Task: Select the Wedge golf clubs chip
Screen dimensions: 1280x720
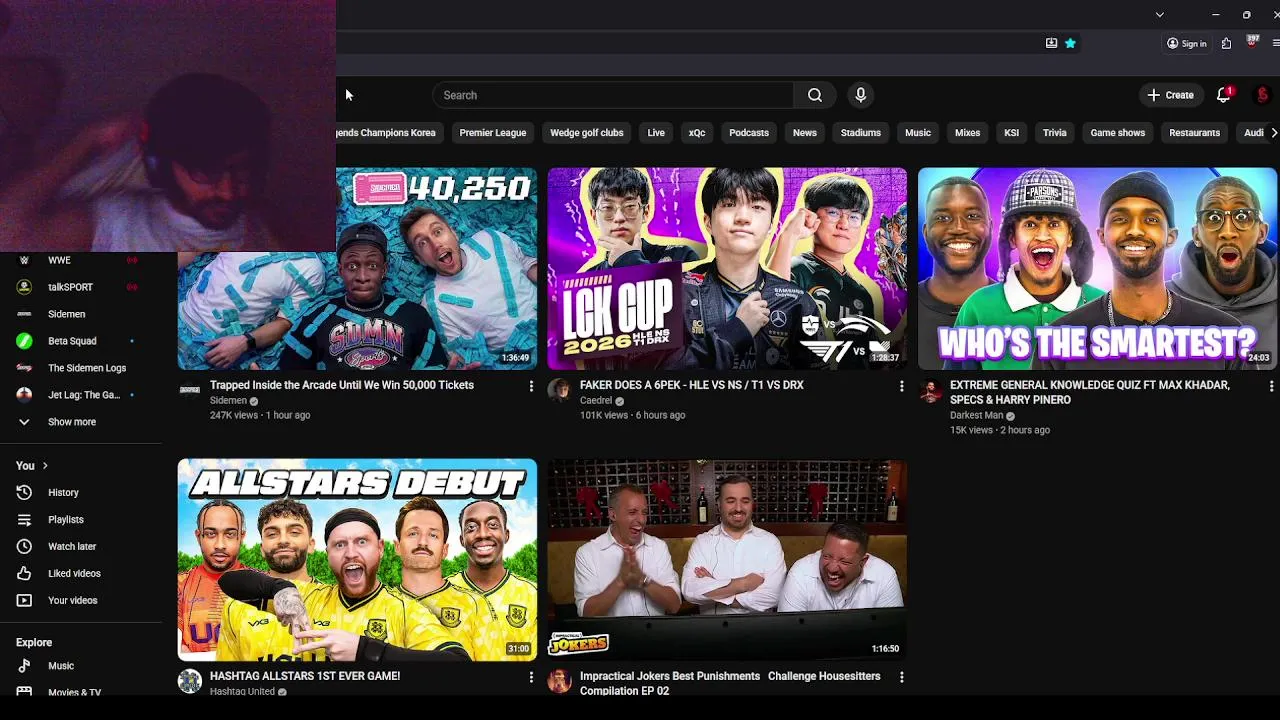Action: pyautogui.click(x=586, y=133)
